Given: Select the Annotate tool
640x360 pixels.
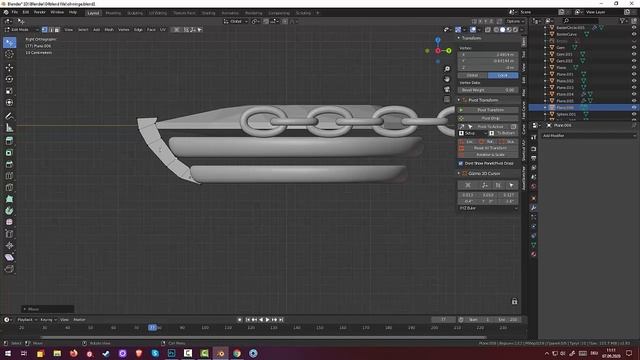Looking at the screenshot, I should [9, 116].
